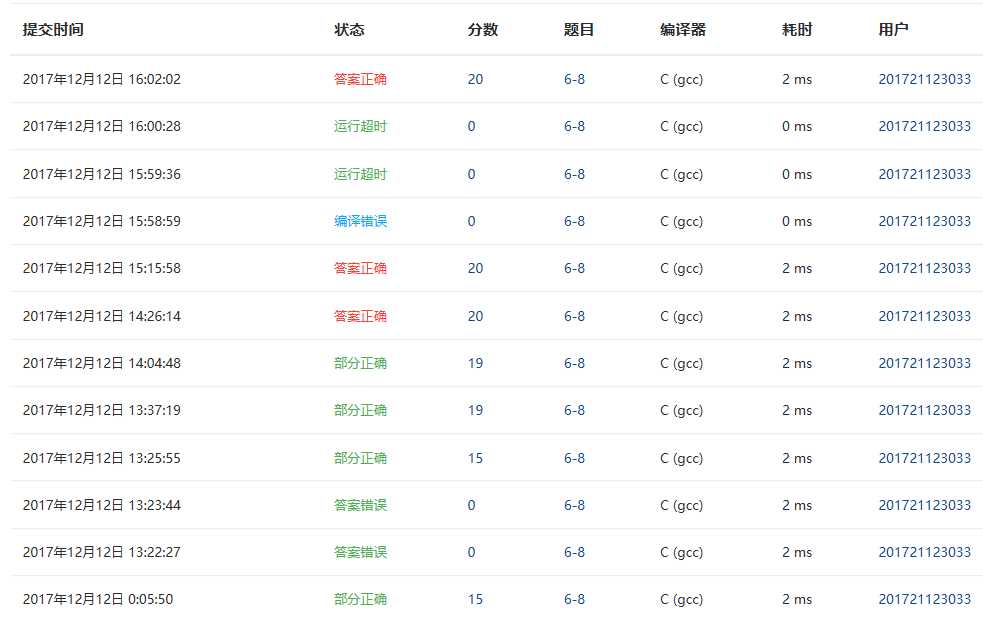
Task: Click score 19 in 13:37:19 row
Action: click(x=475, y=410)
